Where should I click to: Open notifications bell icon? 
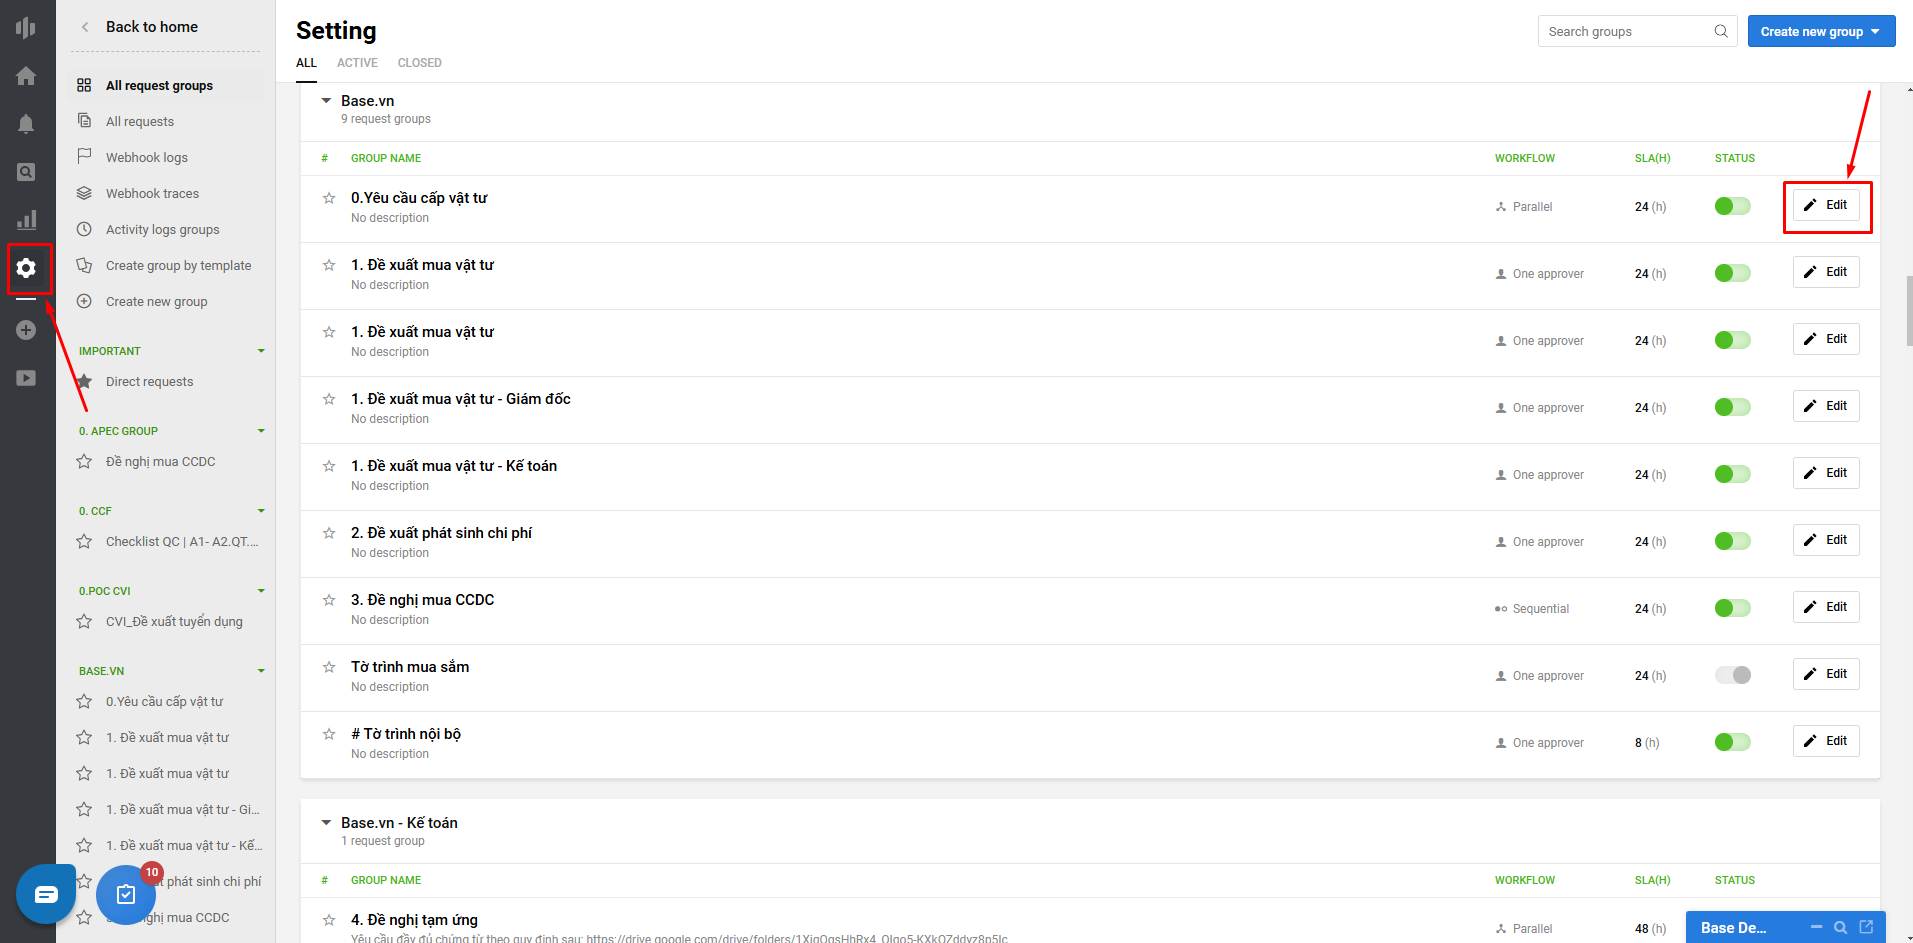point(26,124)
